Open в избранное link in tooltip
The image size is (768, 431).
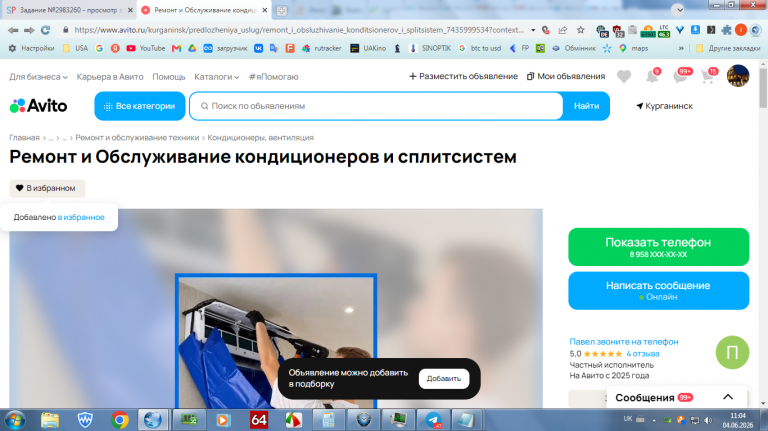(x=81, y=217)
